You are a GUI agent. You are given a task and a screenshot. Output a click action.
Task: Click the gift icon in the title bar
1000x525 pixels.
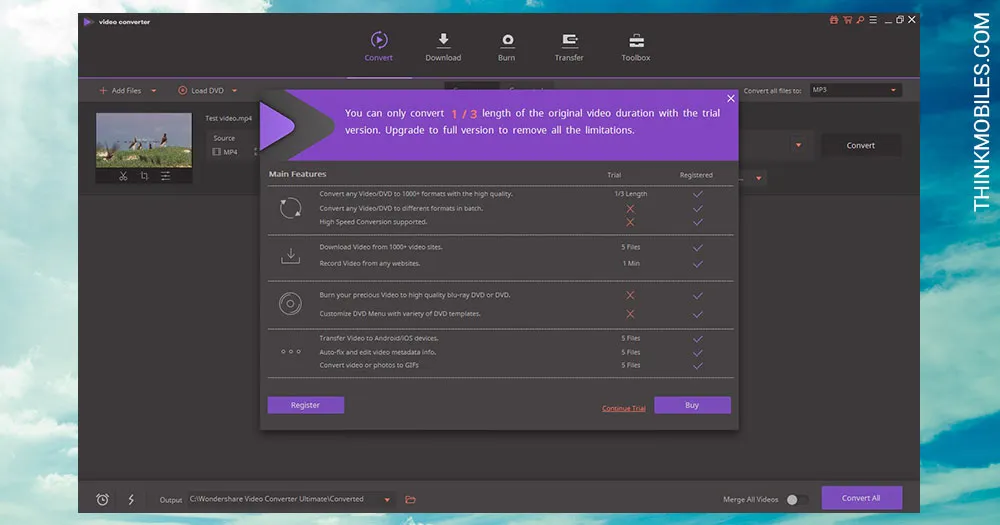tap(834, 20)
